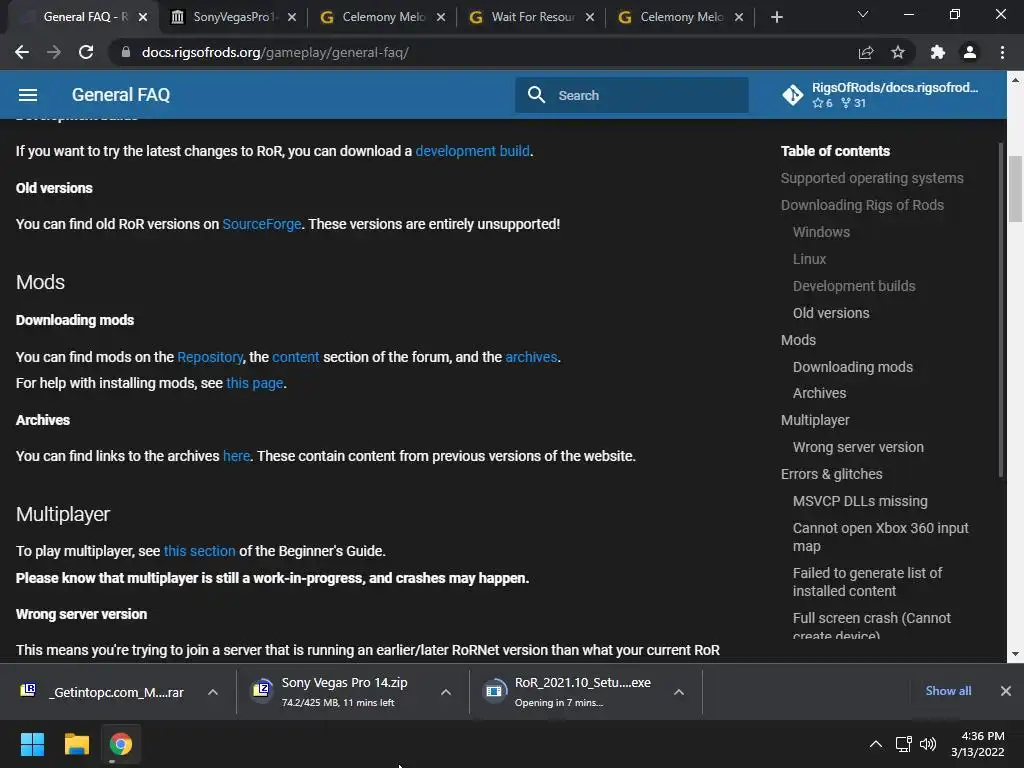Go forward in browser history
1024x768 pixels.
[54, 52]
